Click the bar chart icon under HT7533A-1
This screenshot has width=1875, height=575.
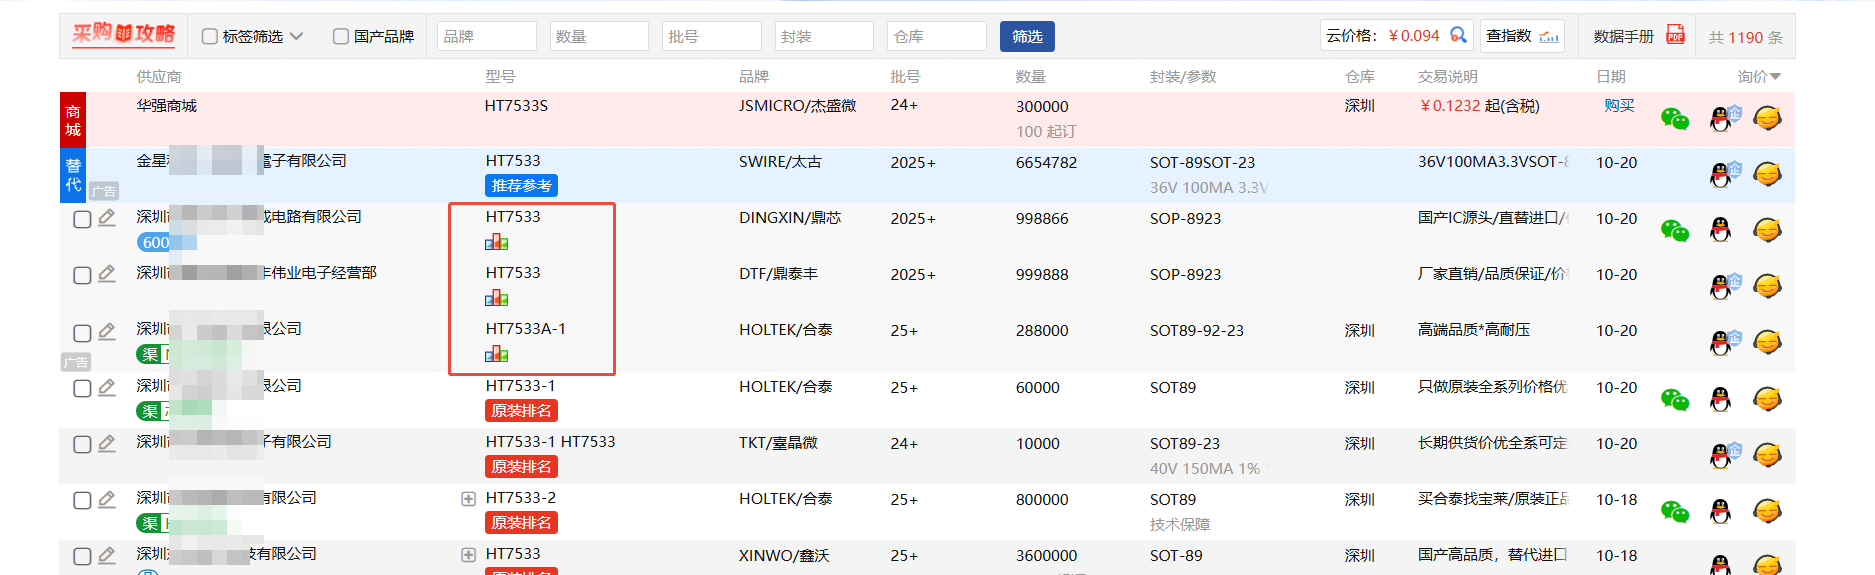496,354
